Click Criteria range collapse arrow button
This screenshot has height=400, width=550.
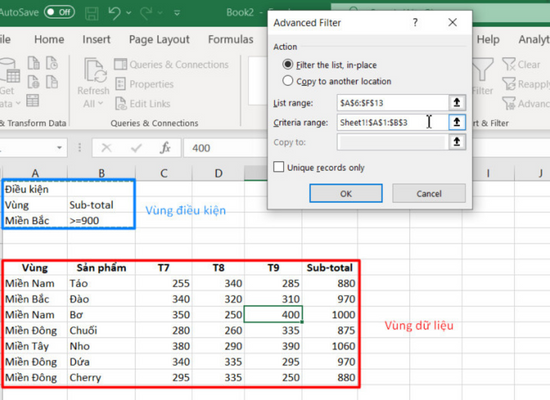(x=457, y=122)
